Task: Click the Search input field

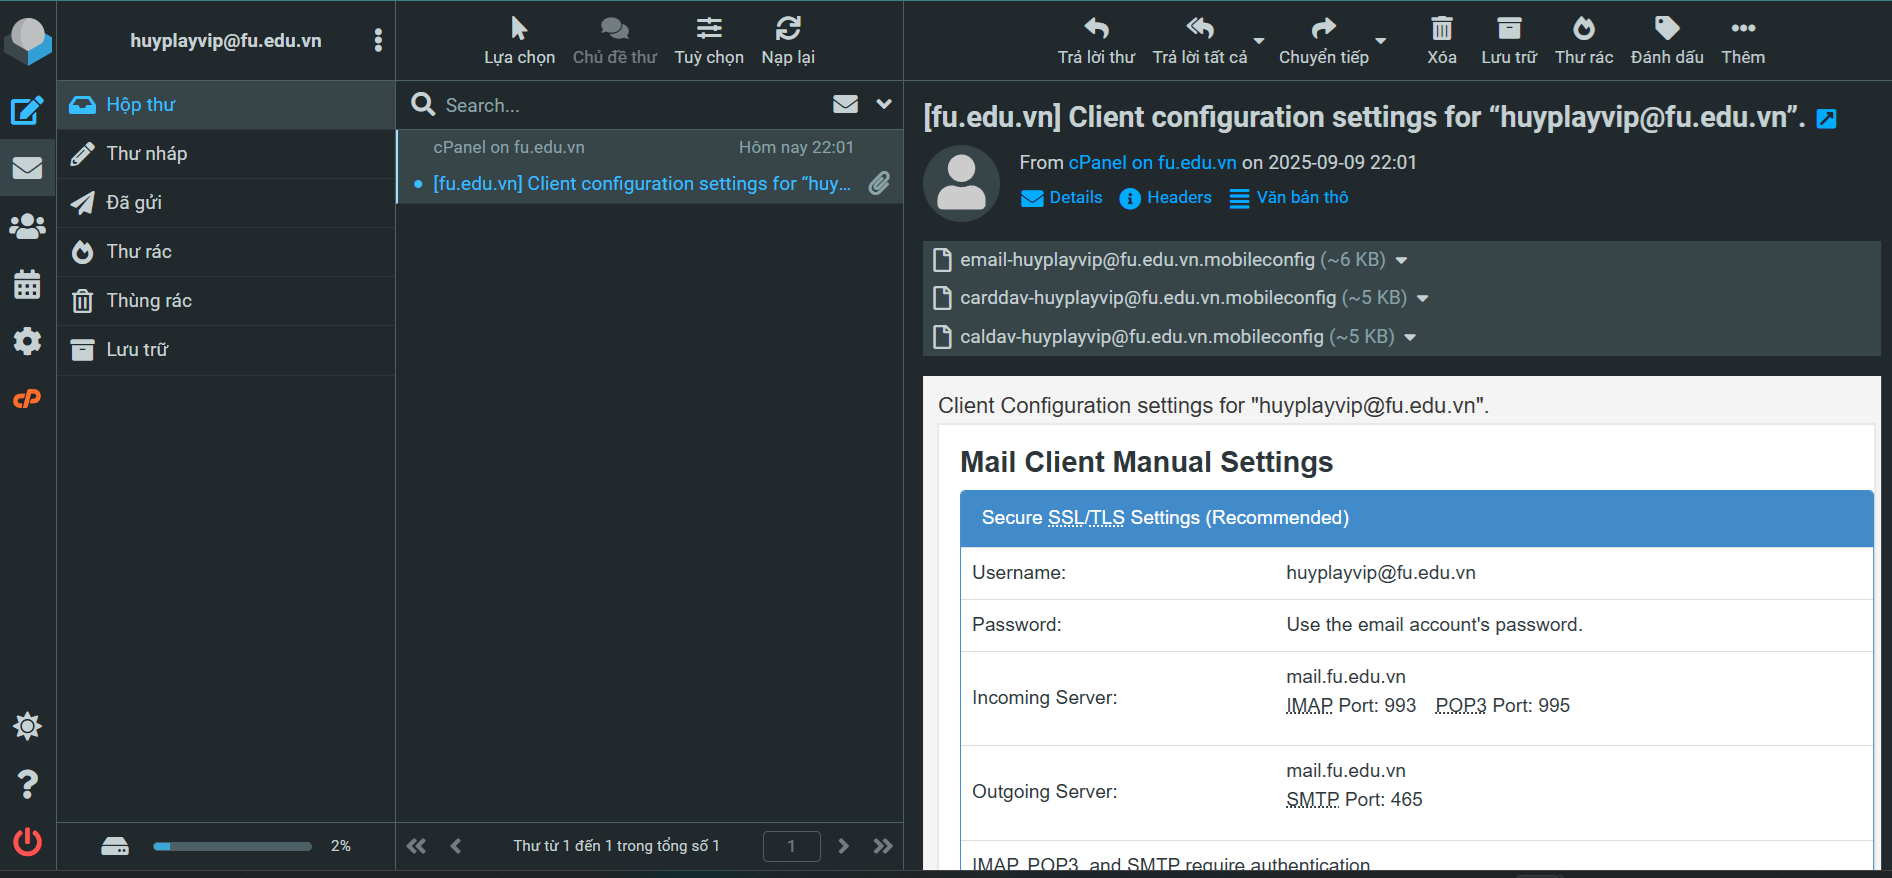Action: click(630, 105)
